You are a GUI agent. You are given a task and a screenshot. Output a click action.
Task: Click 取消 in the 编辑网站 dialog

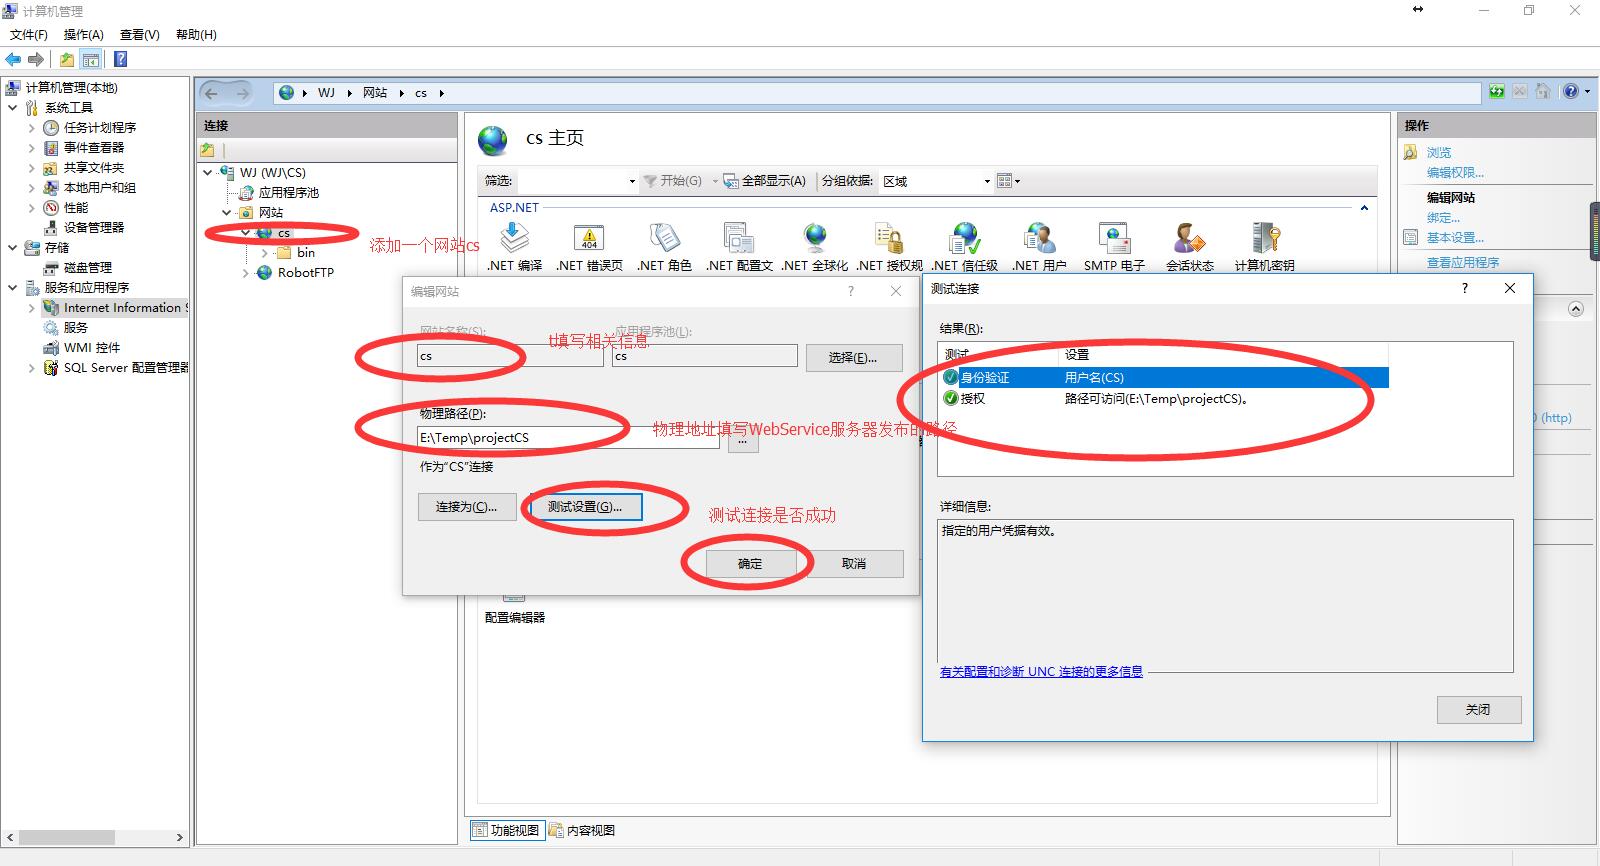coord(854,564)
